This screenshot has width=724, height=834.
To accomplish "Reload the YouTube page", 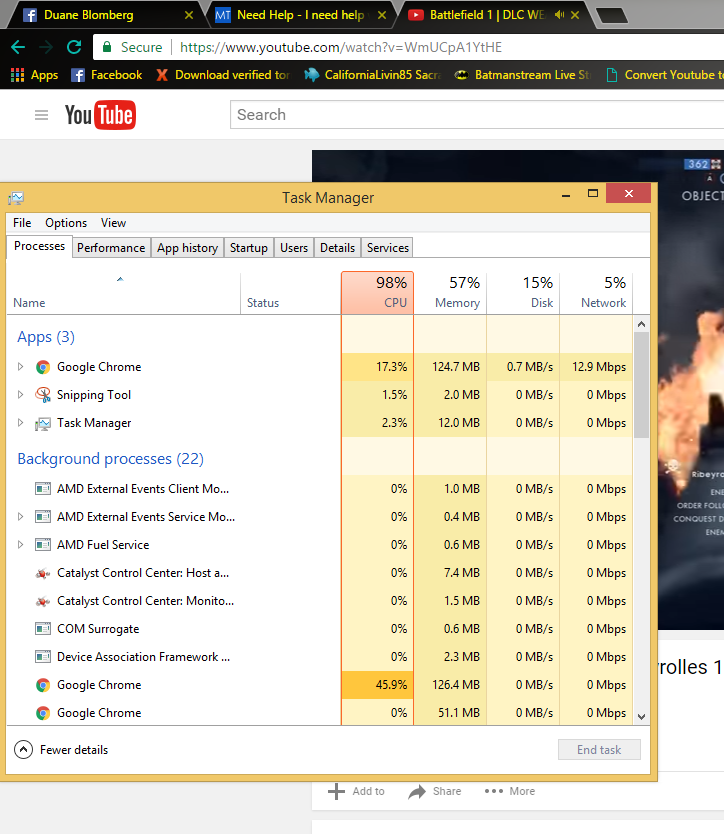I will click(x=74, y=47).
